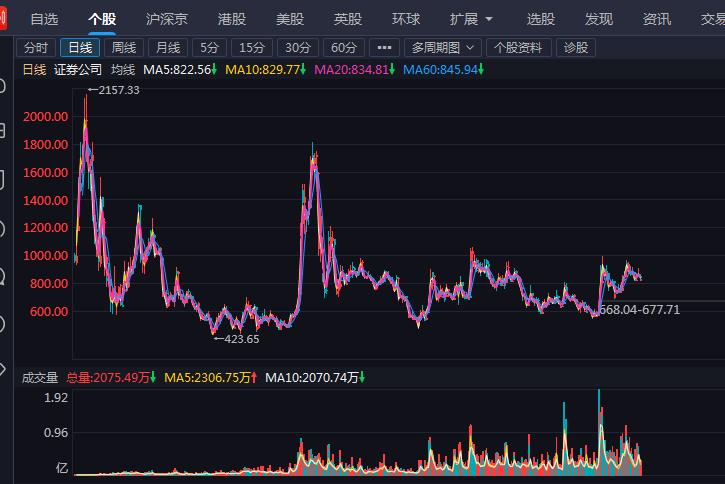Click the 均线 indicator name

pyautogui.click(x=123, y=70)
